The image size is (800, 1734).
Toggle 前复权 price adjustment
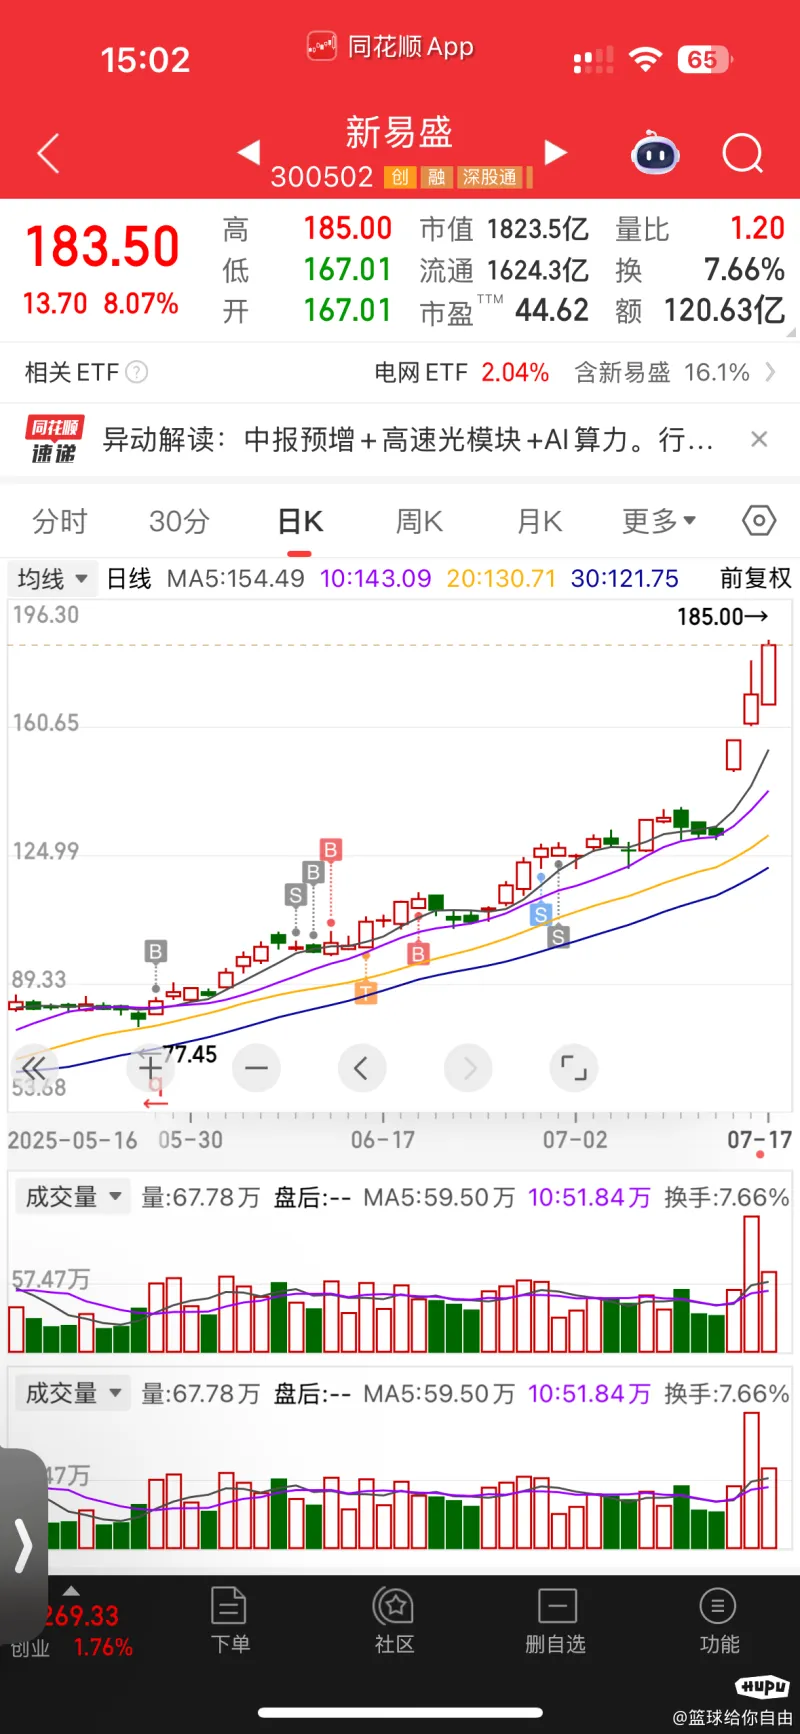(x=756, y=578)
